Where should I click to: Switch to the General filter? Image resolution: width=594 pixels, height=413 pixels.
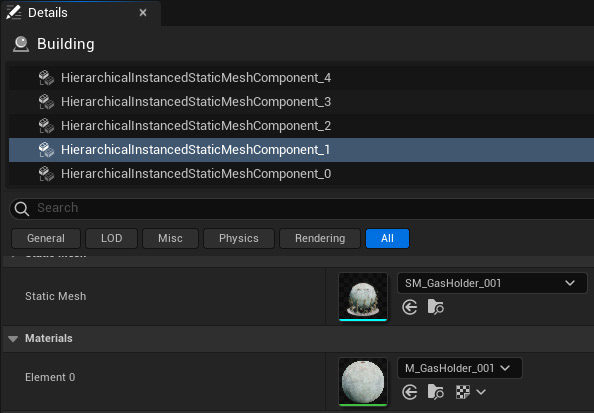click(x=46, y=238)
